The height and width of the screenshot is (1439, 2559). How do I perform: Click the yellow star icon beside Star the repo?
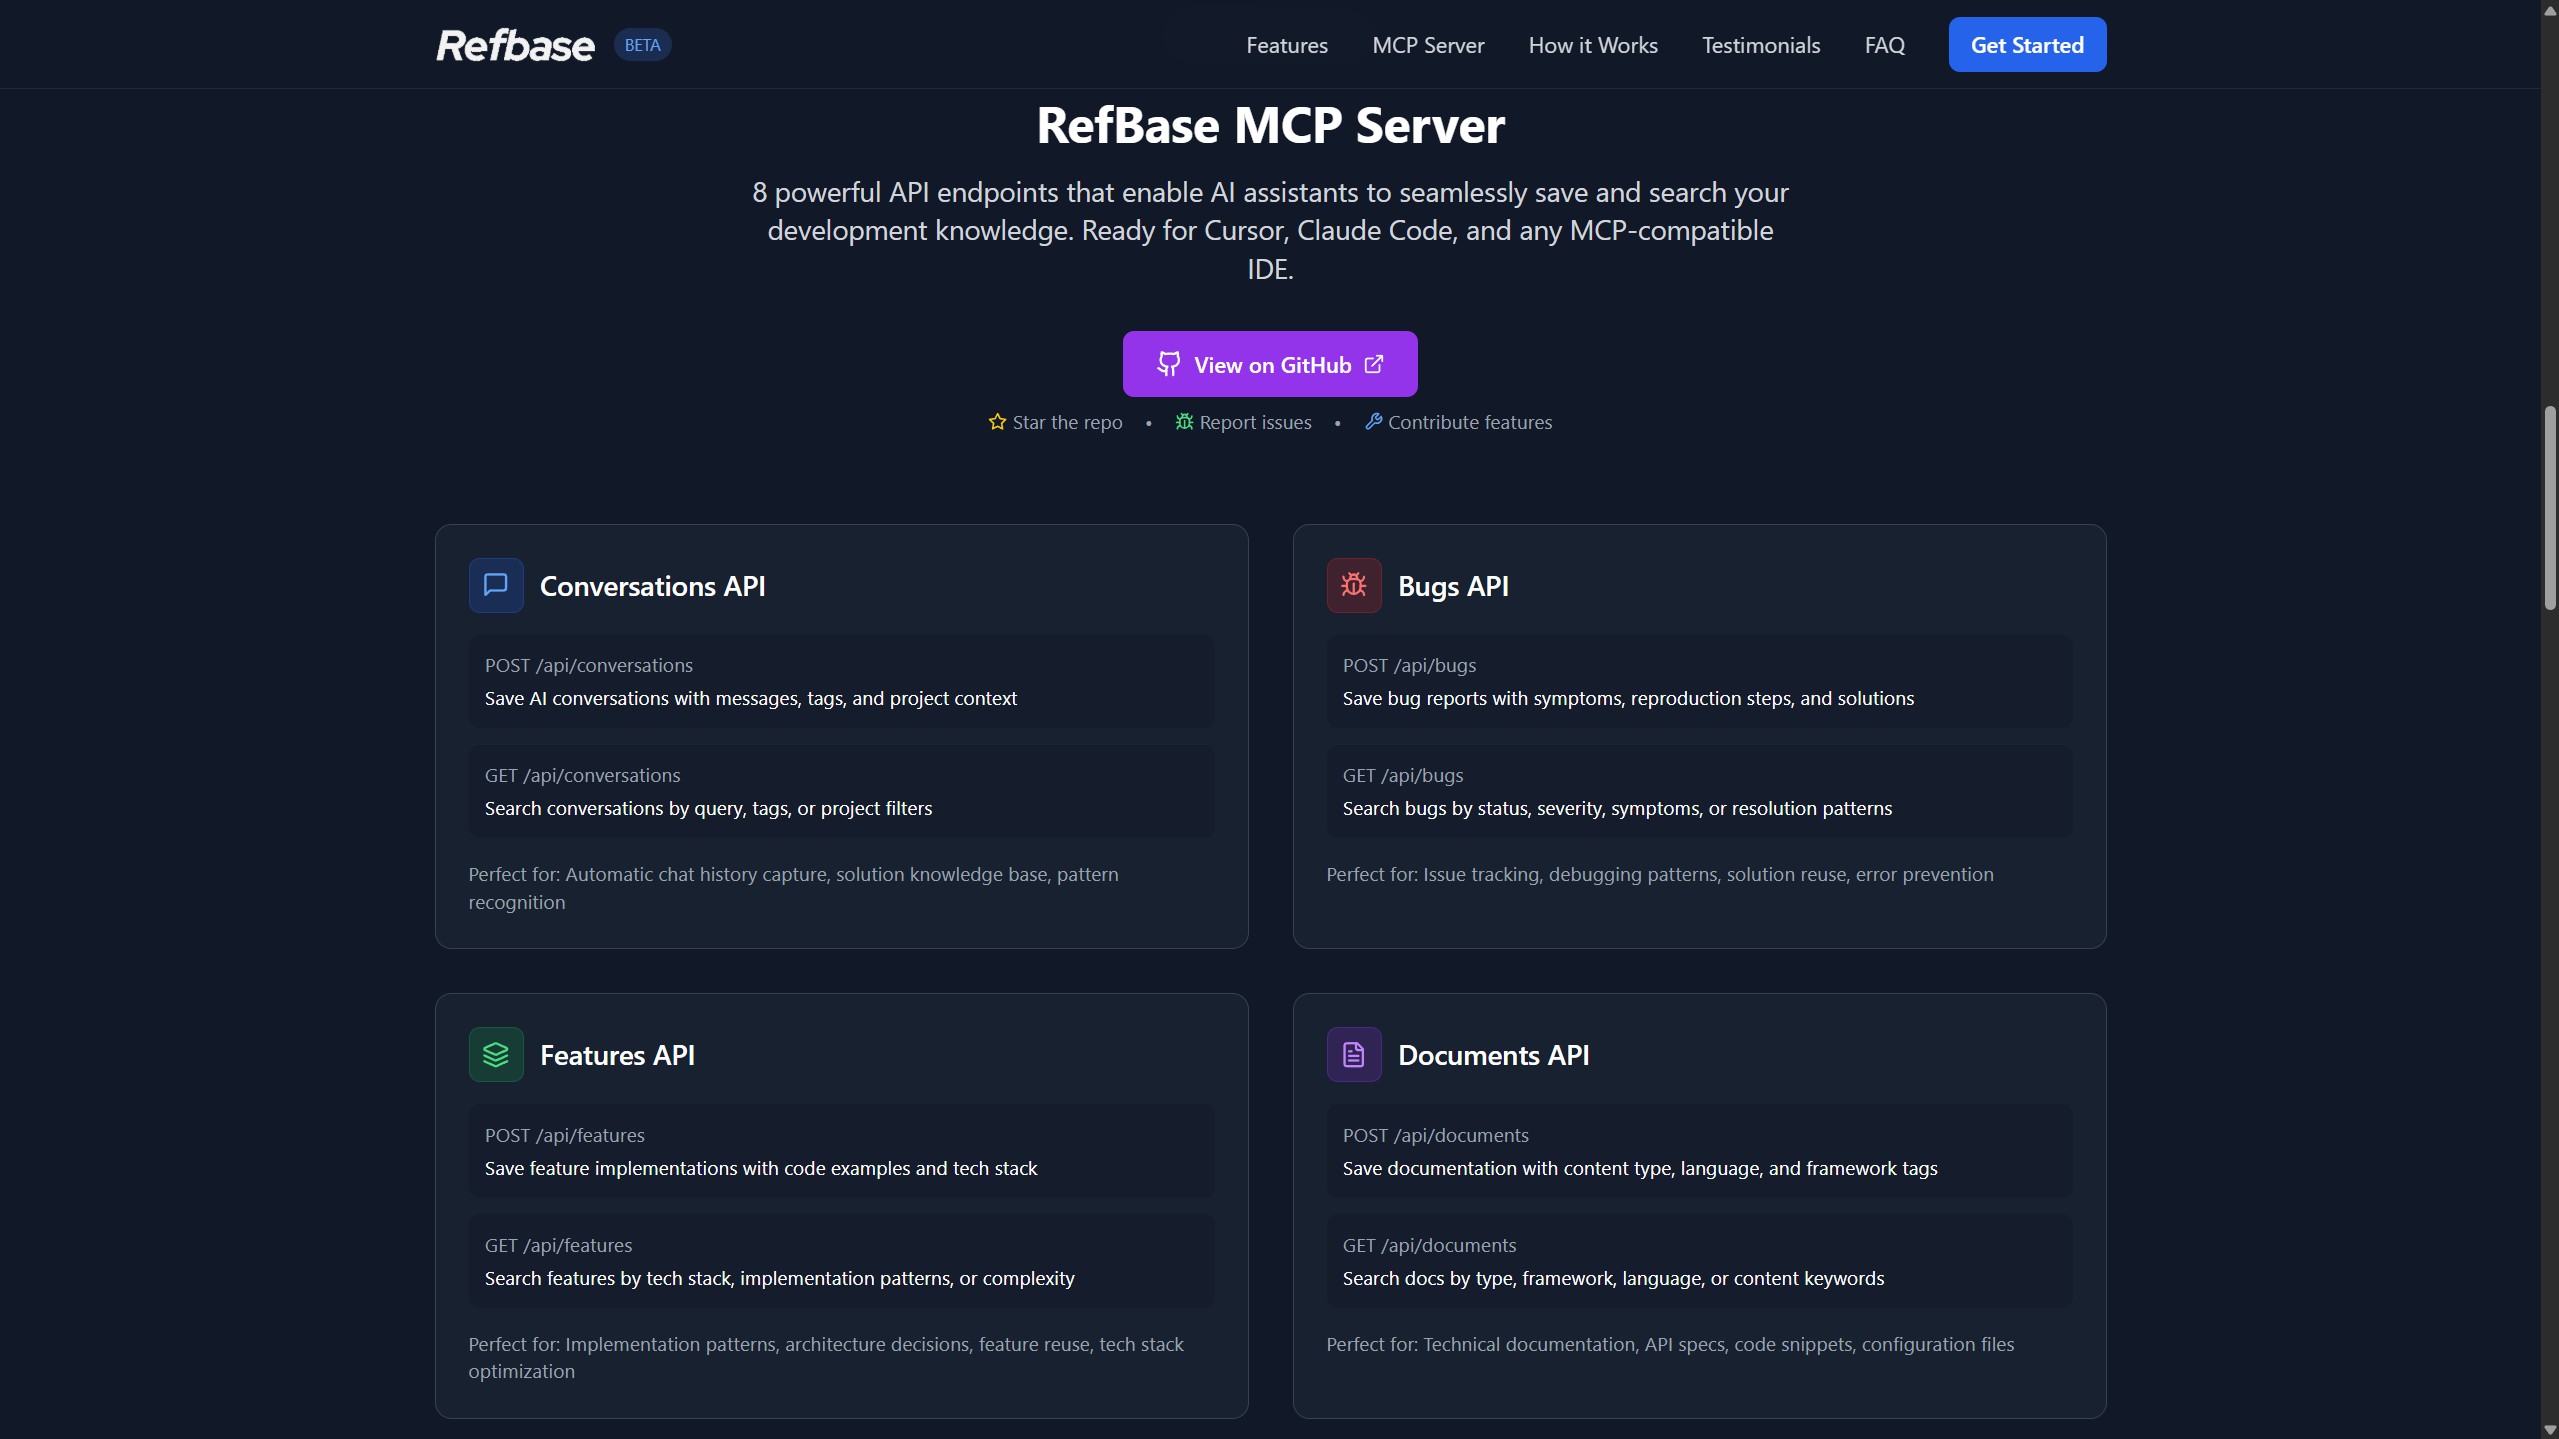pyautogui.click(x=997, y=422)
